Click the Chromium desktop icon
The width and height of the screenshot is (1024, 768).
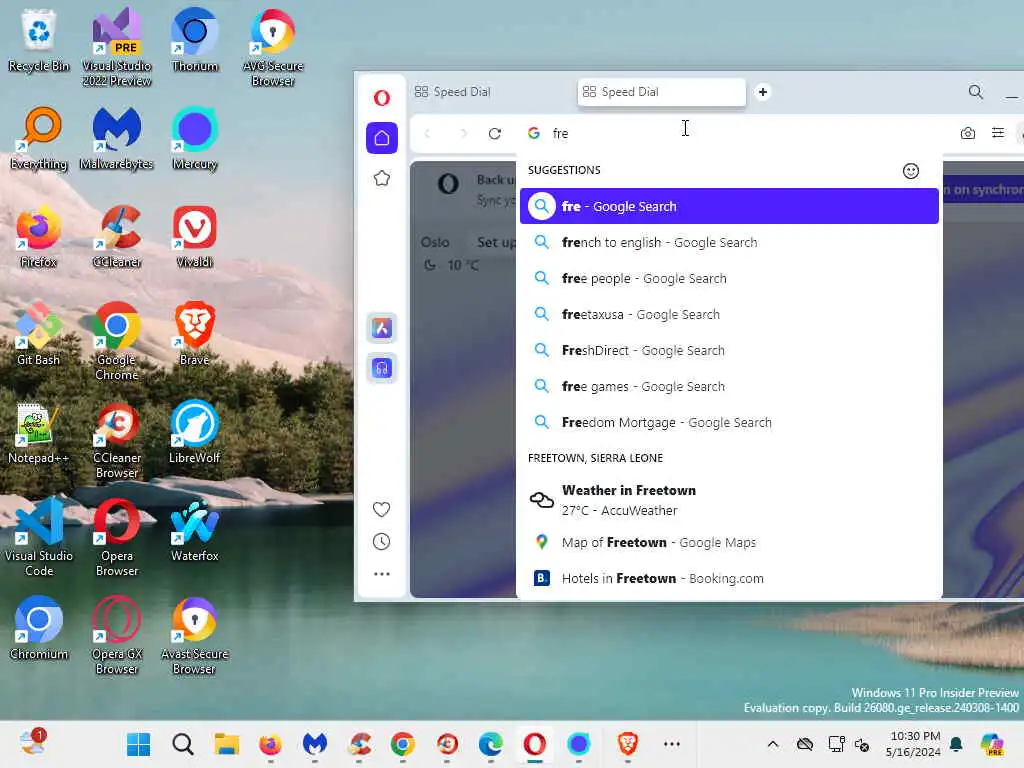point(39,628)
